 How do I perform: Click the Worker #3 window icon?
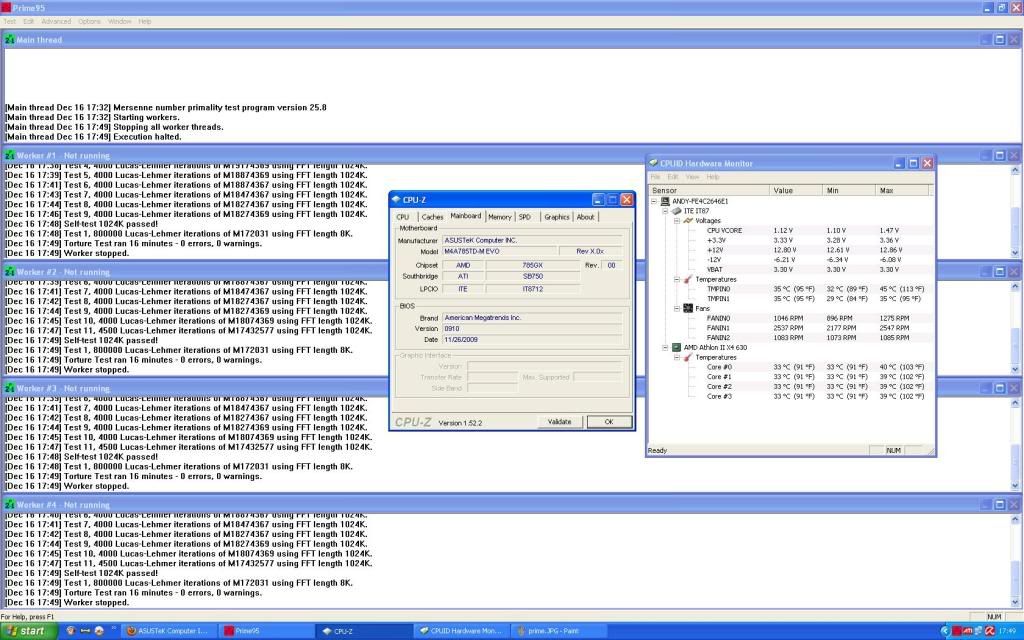(x=9, y=388)
